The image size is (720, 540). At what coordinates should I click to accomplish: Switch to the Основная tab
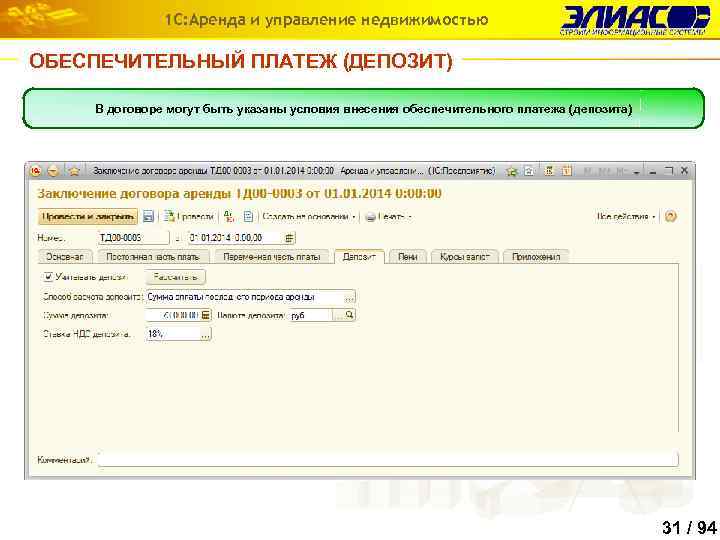[x=64, y=257]
